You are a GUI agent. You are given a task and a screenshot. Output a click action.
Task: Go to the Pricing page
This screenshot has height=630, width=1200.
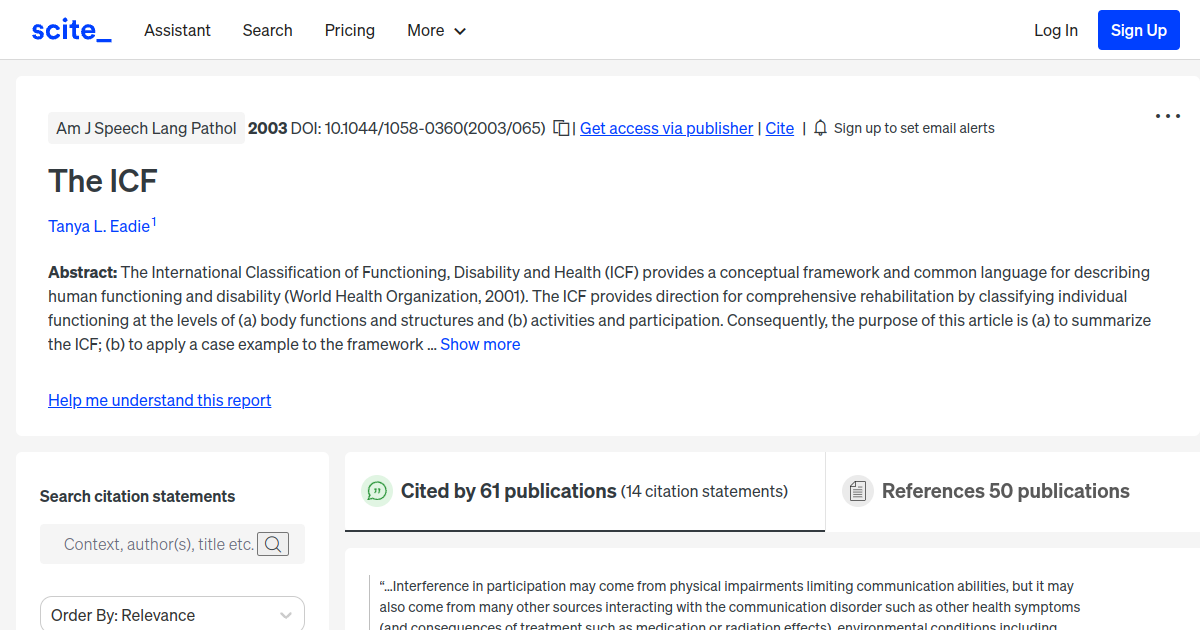click(349, 30)
